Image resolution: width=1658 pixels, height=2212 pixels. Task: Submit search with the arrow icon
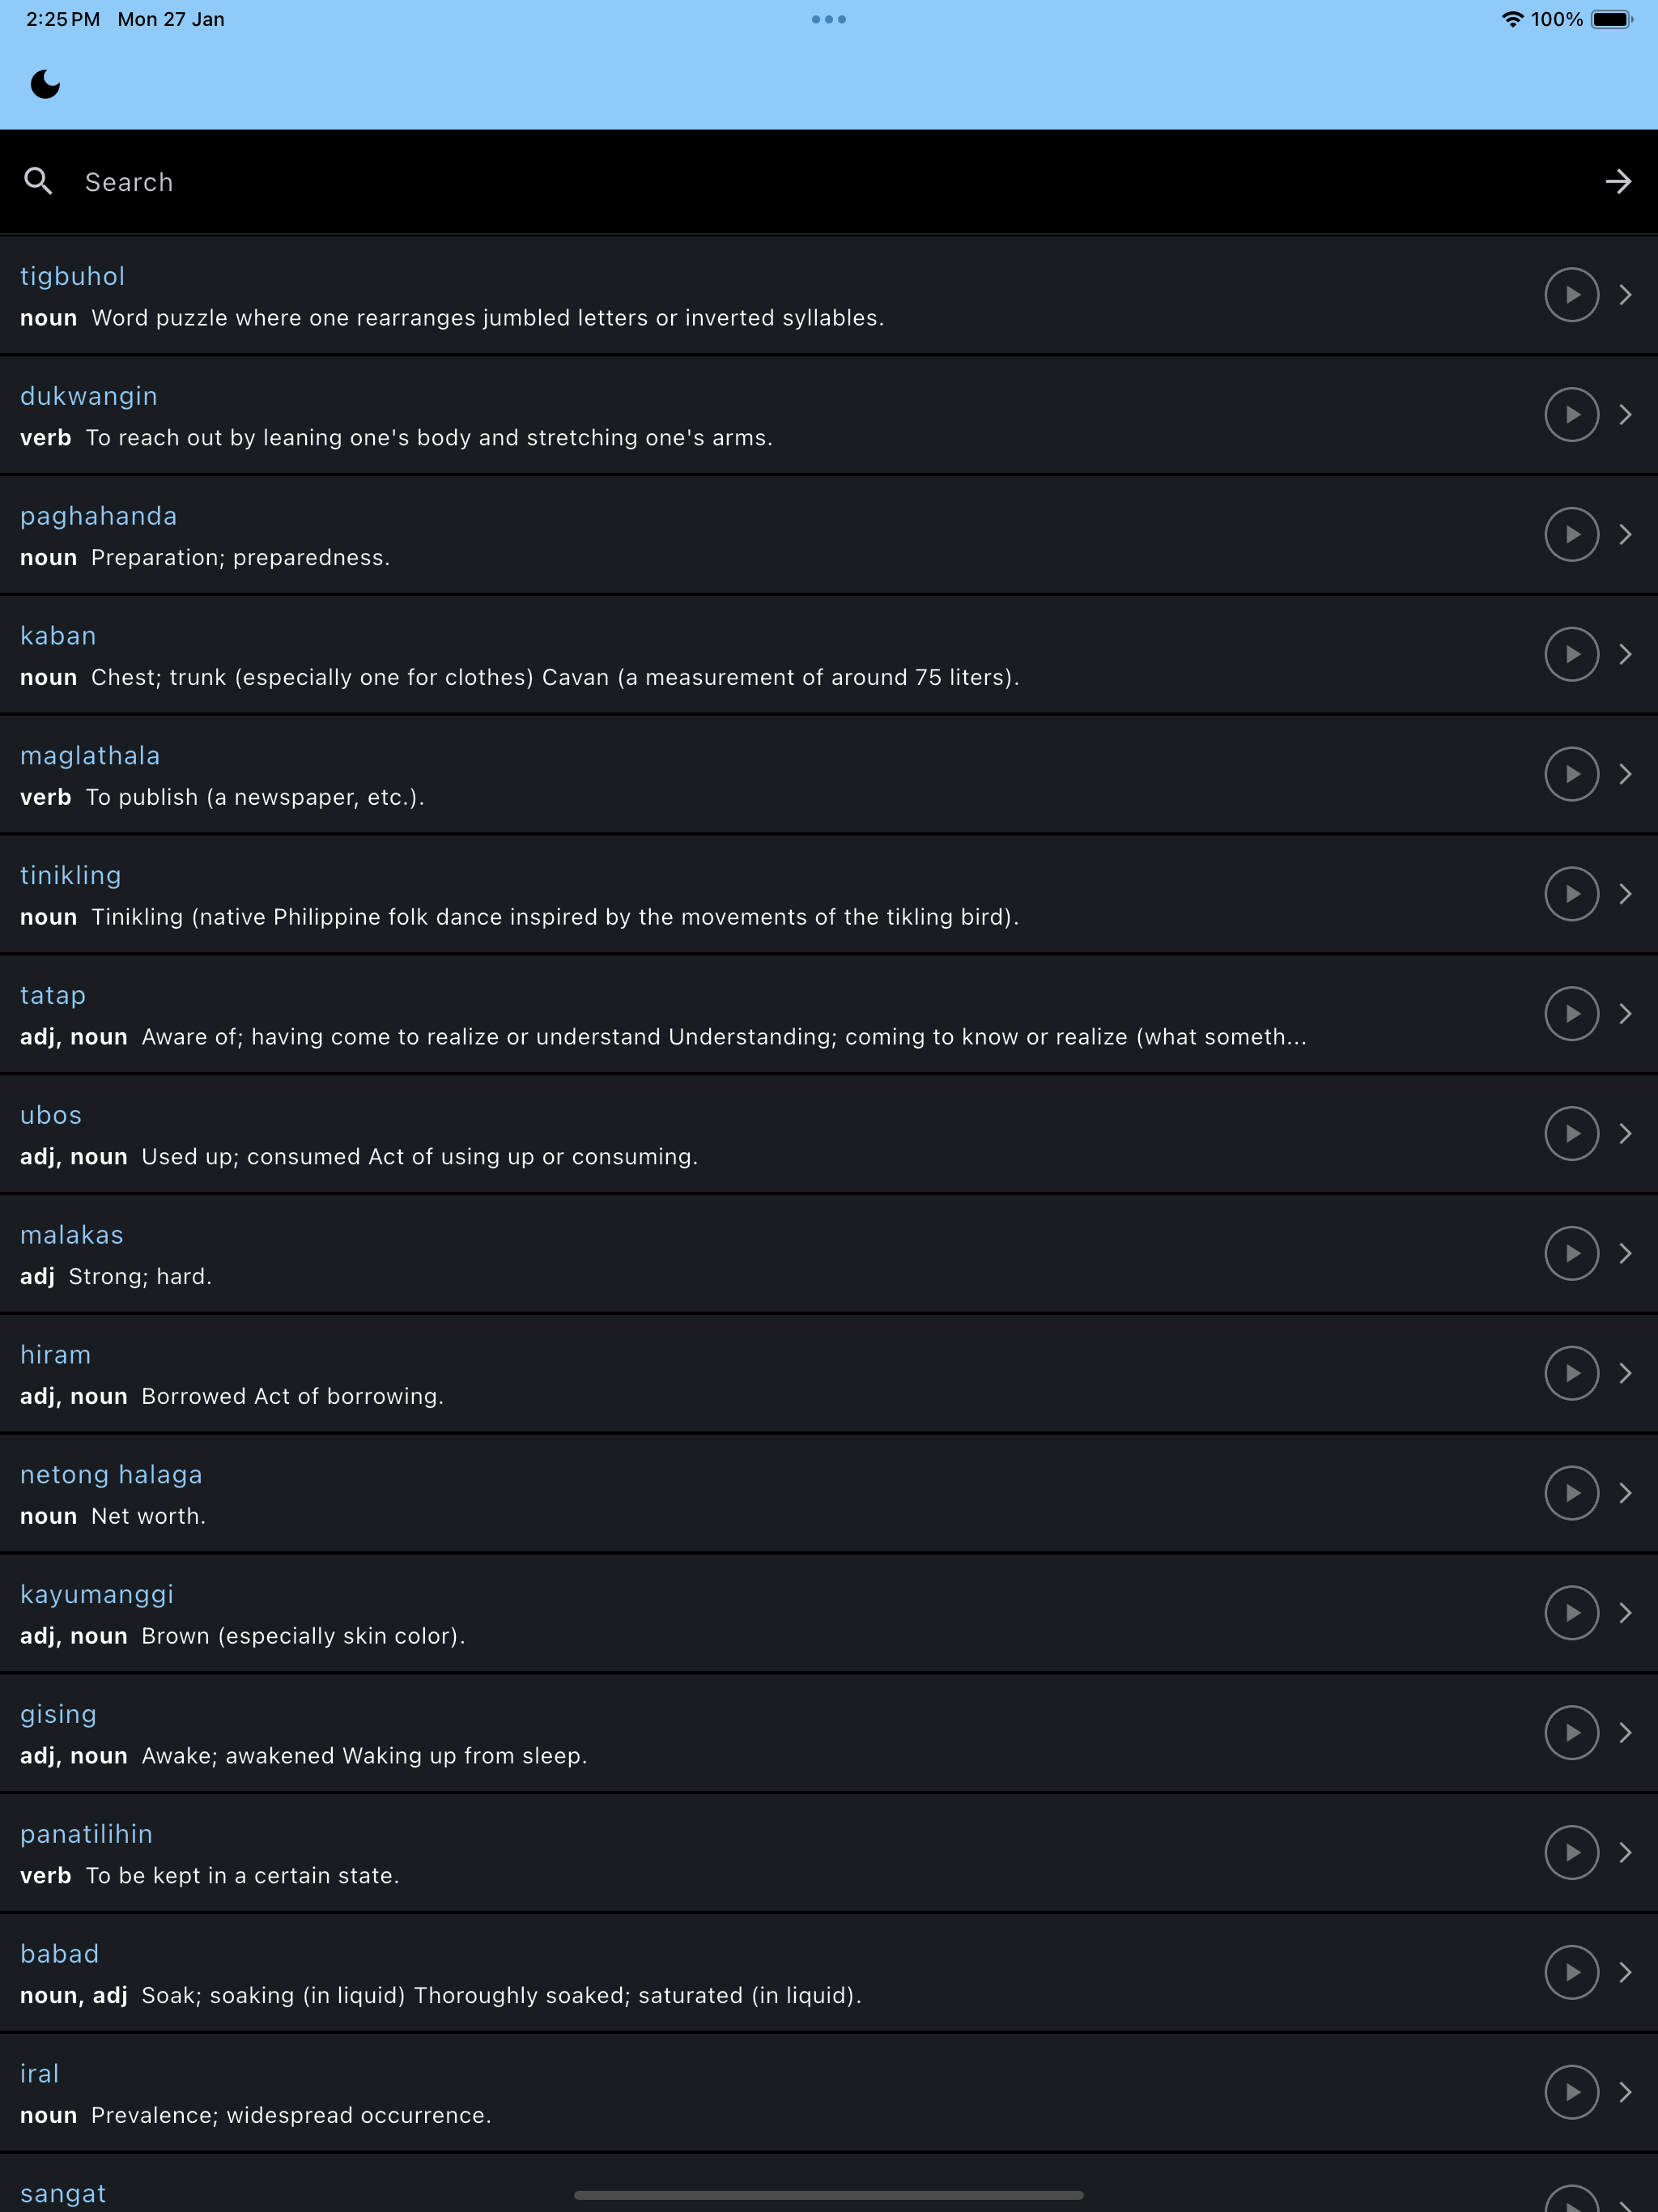coord(1618,181)
